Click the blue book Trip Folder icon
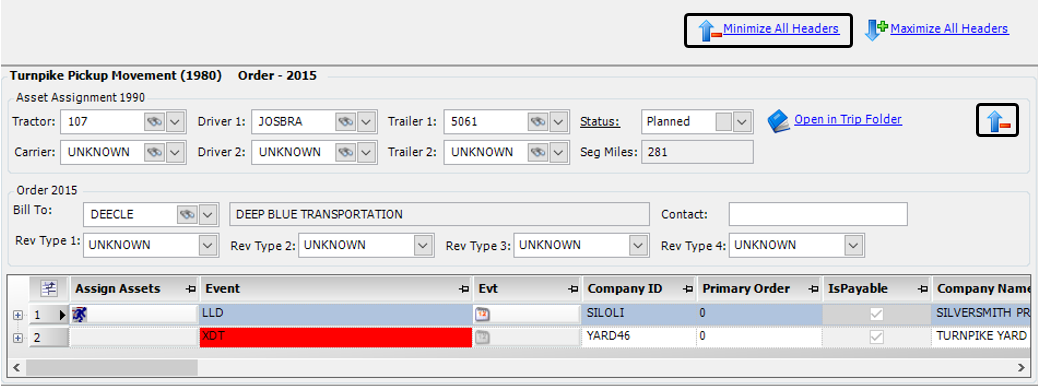 pyautogui.click(x=778, y=121)
